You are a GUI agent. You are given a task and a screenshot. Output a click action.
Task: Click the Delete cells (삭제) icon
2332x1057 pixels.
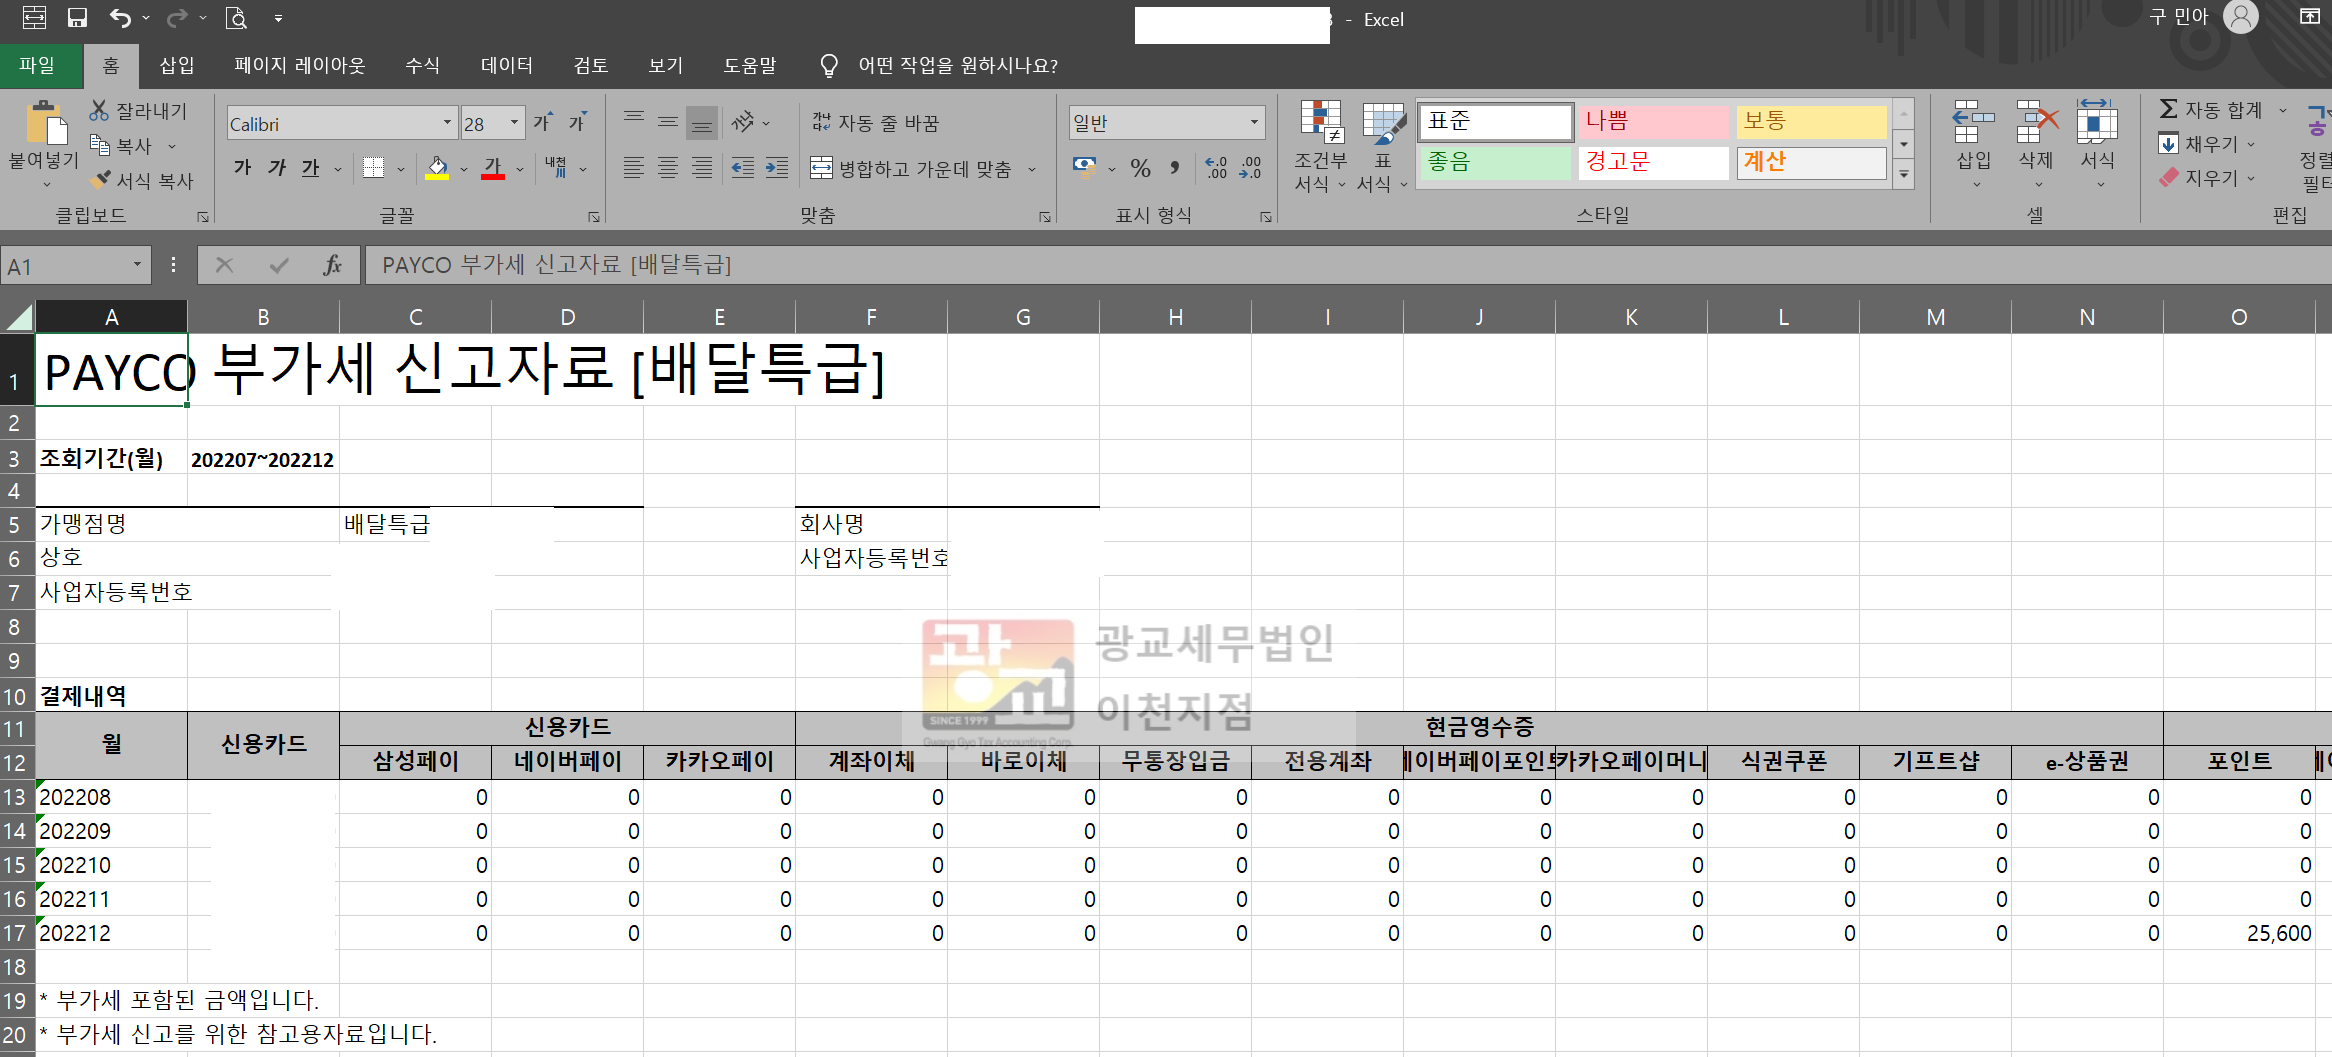pos(2036,123)
